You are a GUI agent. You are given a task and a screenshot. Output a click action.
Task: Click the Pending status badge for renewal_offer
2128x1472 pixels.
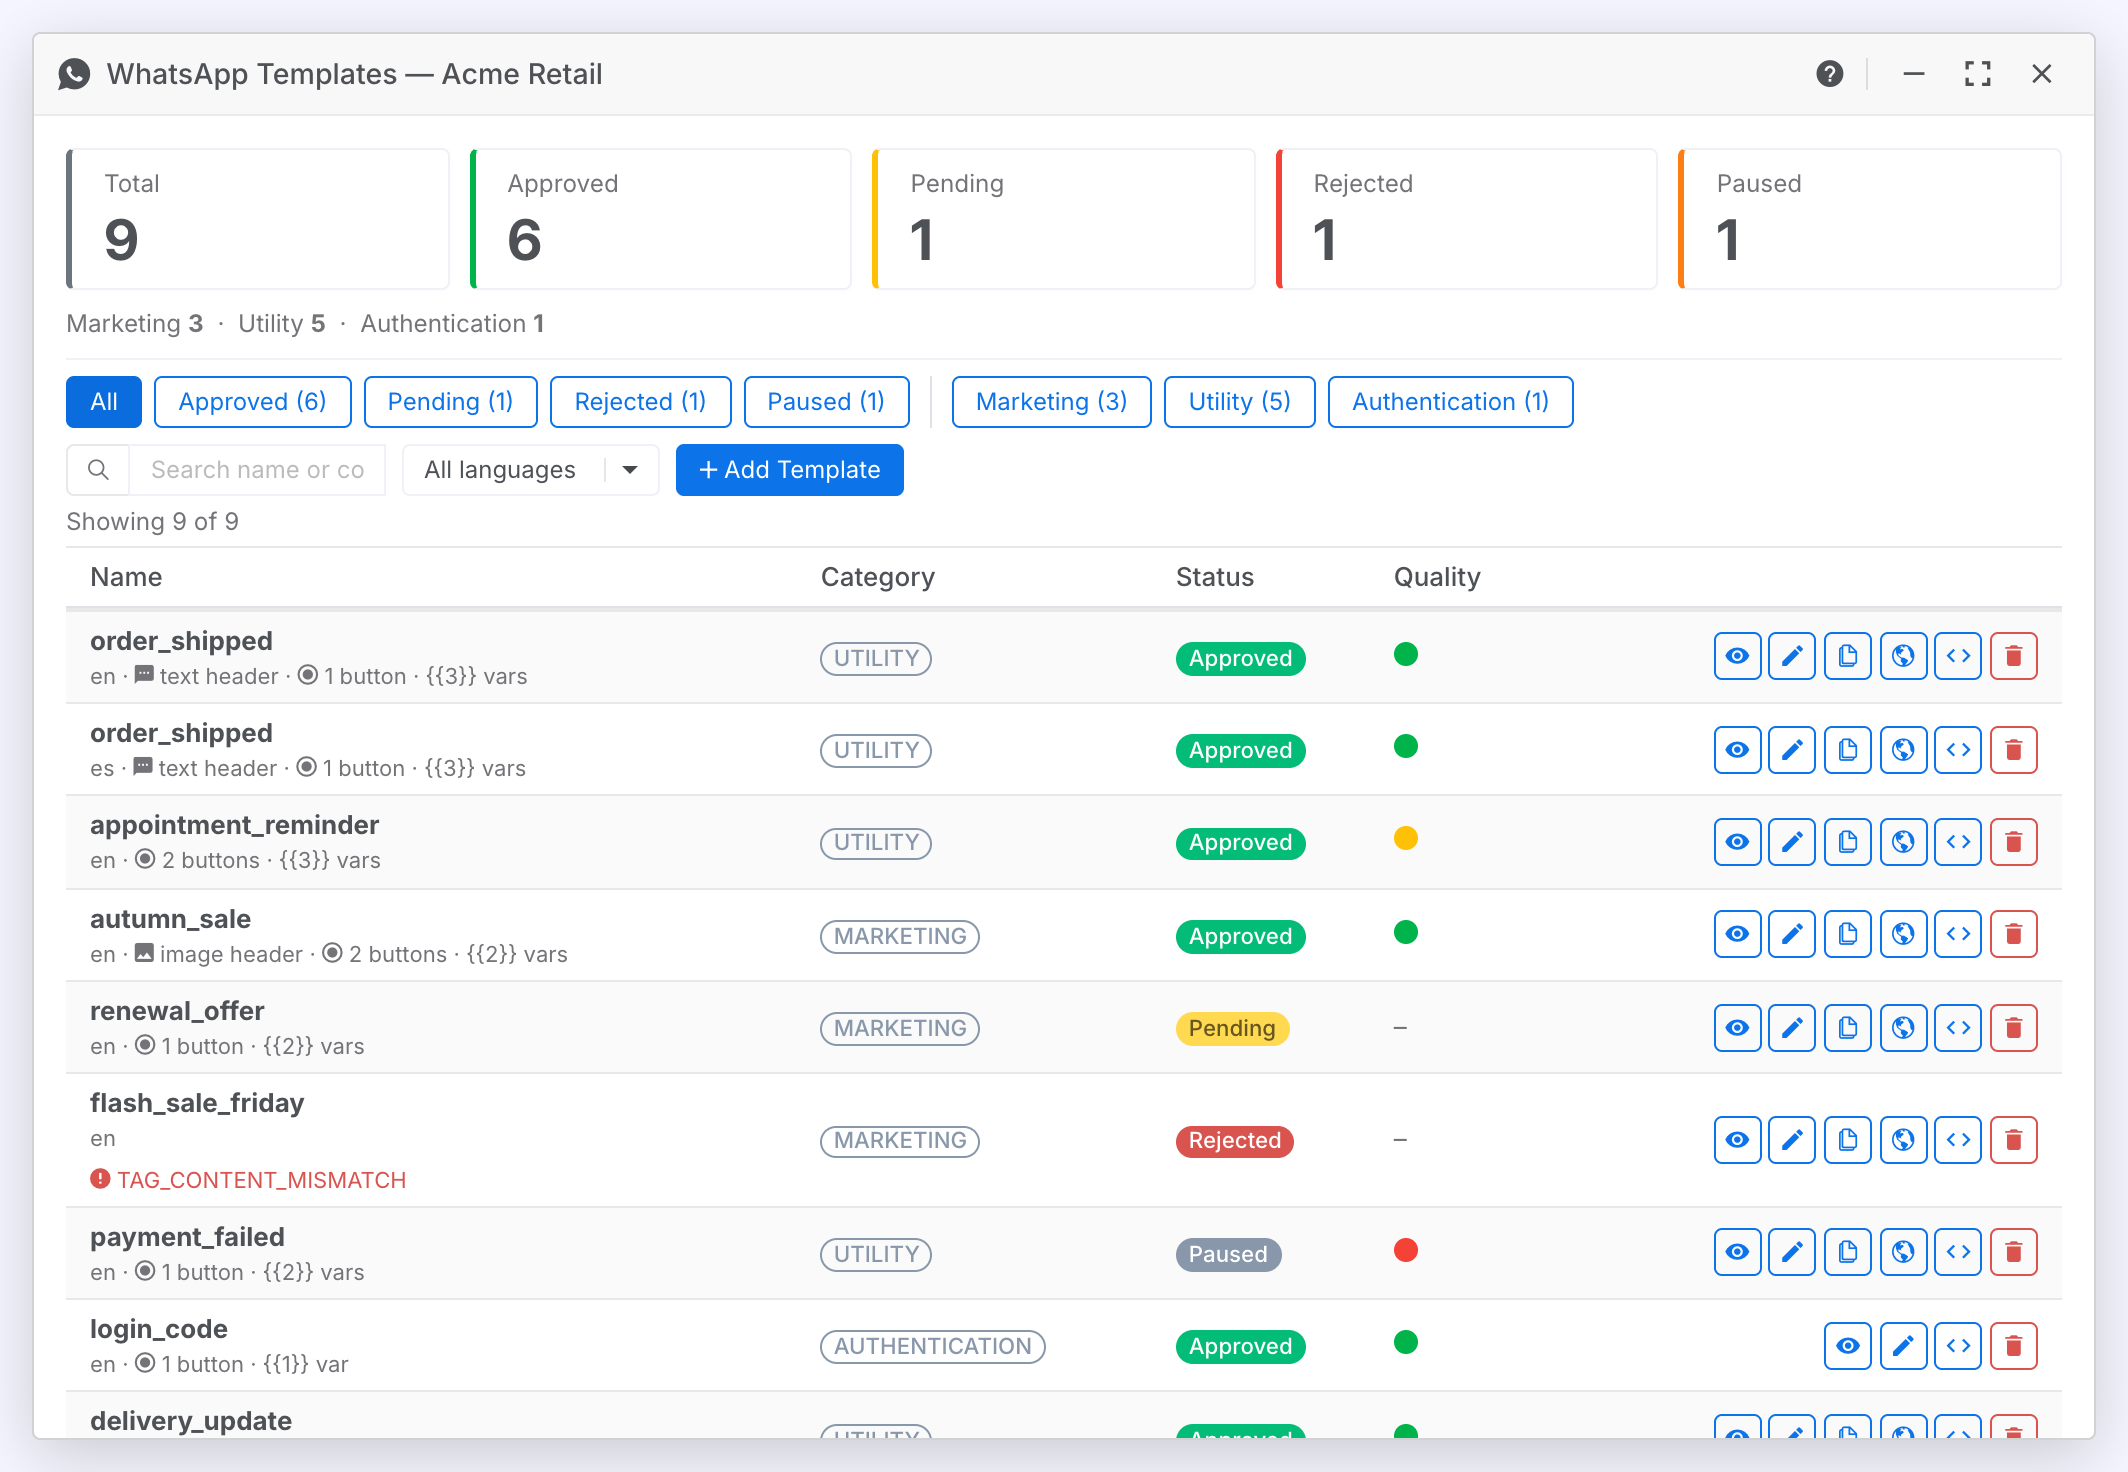[1232, 1028]
